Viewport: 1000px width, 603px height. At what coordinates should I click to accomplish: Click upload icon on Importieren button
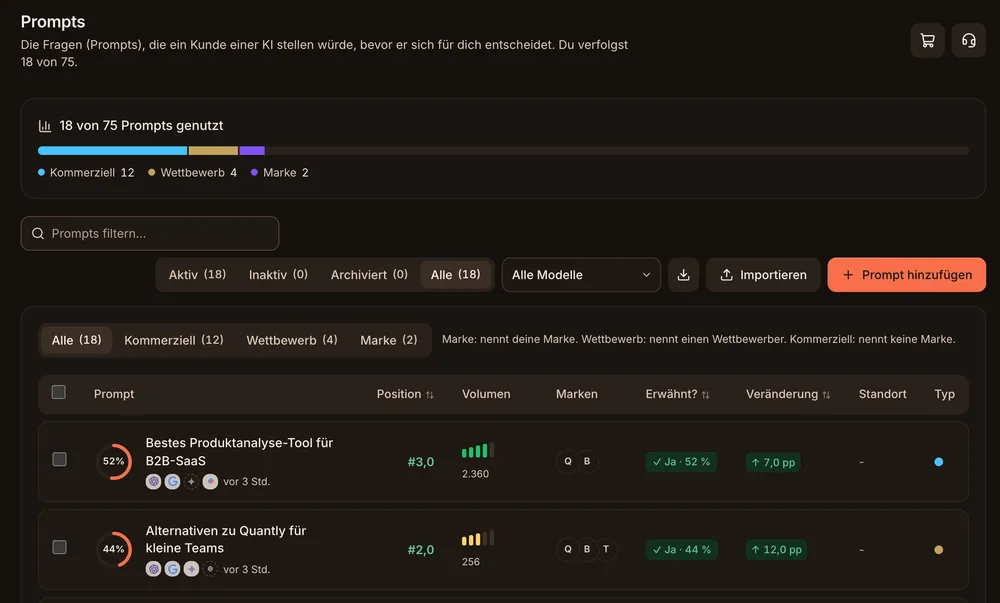click(726, 275)
